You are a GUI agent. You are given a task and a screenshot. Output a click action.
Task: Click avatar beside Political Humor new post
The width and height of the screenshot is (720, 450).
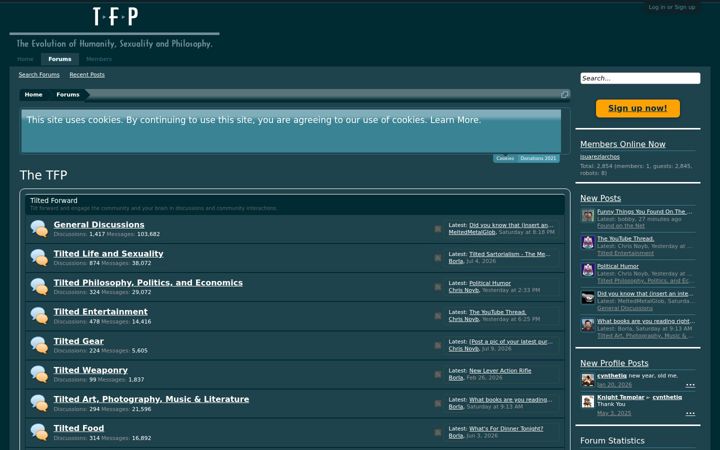[x=588, y=270]
